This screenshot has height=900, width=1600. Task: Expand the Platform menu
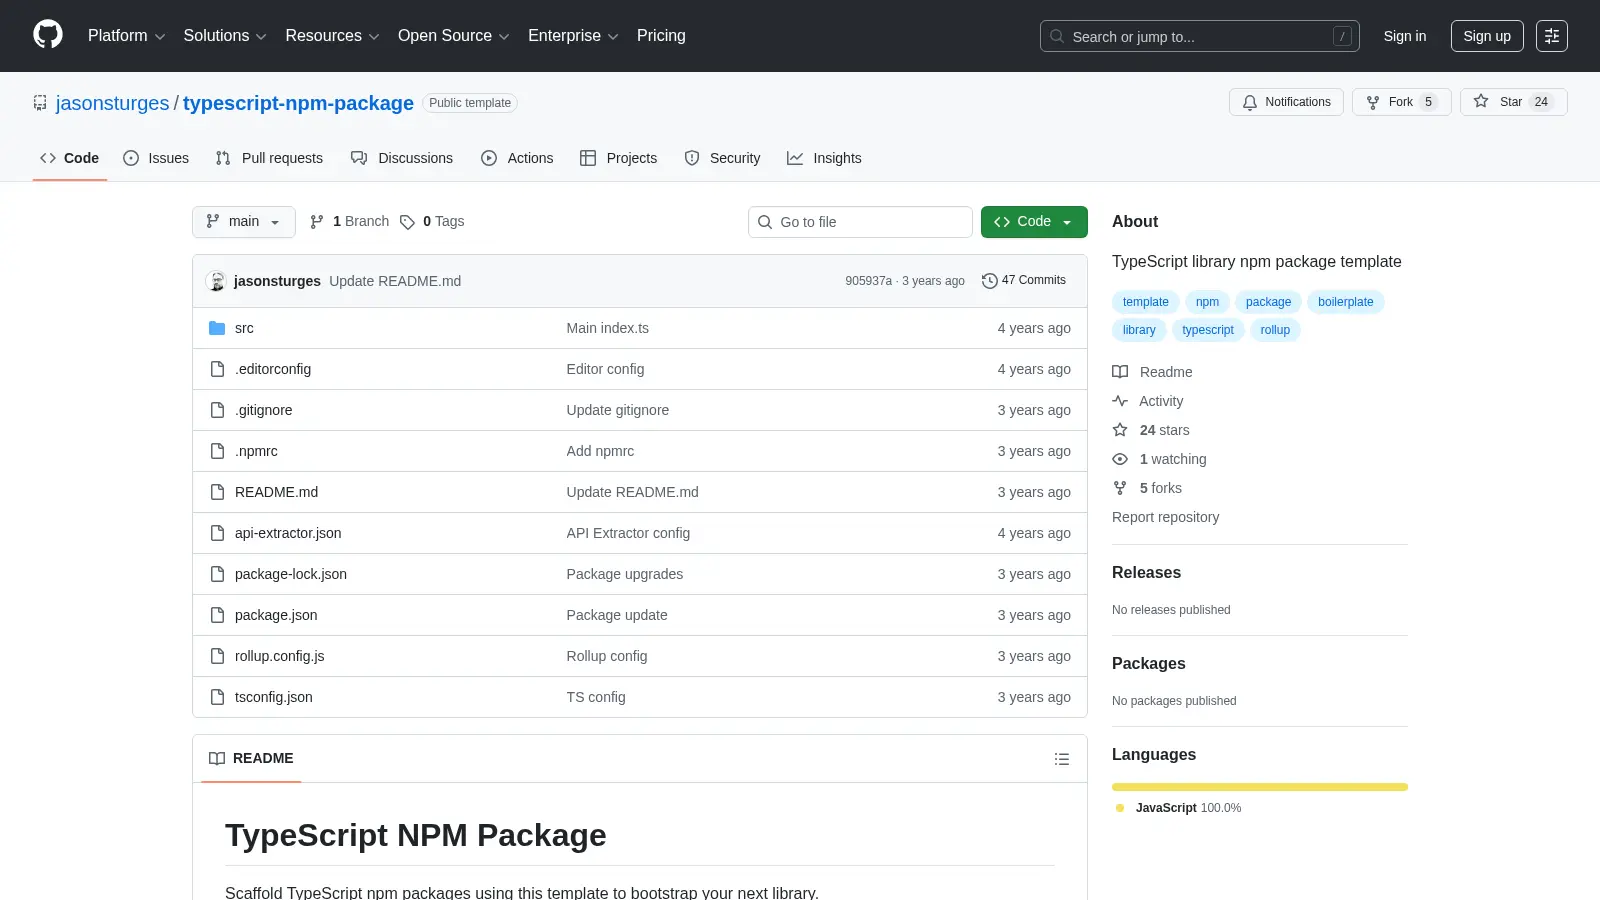[x=126, y=36]
